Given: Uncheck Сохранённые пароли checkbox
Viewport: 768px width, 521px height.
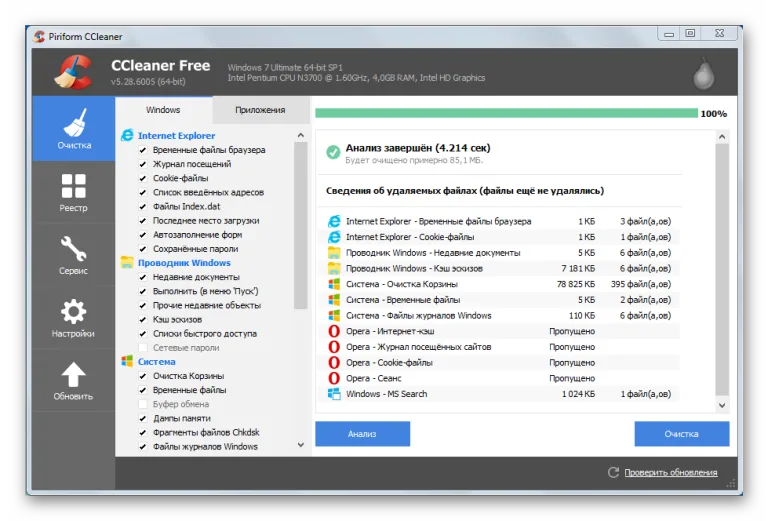Looking at the screenshot, I should [143, 249].
